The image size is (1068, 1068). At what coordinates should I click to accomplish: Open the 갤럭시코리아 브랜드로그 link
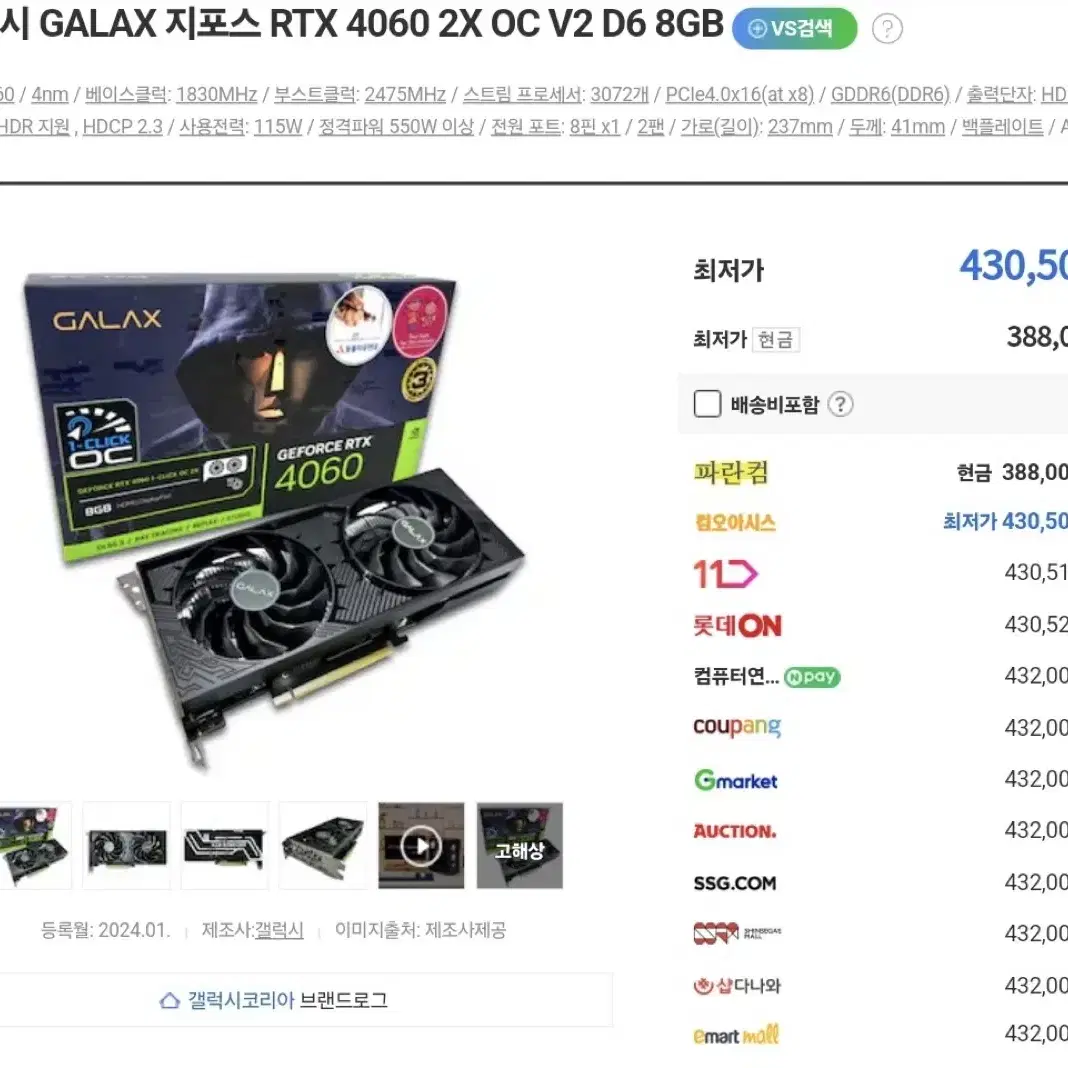tap(274, 1000)
